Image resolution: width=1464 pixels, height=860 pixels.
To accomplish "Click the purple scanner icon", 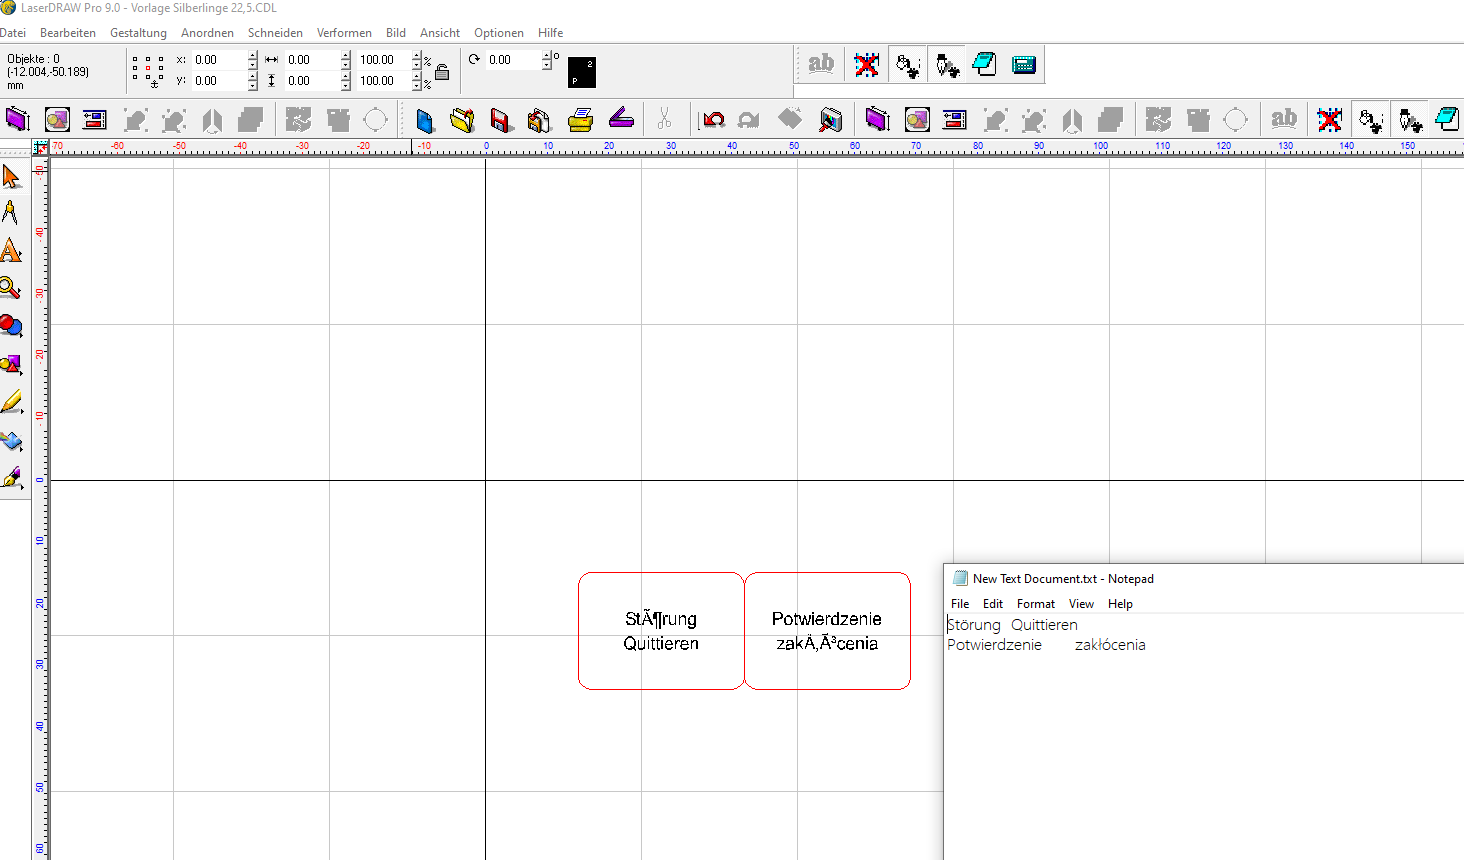I will [x=621, y=120].
